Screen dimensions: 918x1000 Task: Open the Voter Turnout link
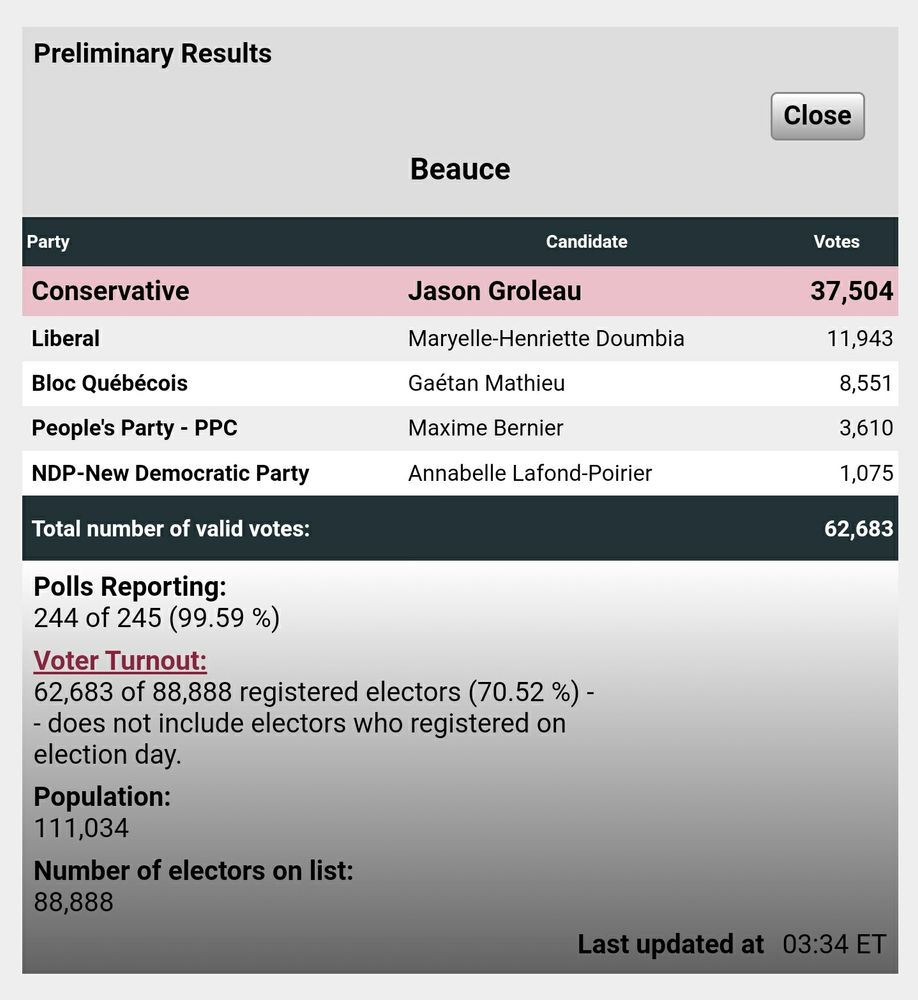120,661
